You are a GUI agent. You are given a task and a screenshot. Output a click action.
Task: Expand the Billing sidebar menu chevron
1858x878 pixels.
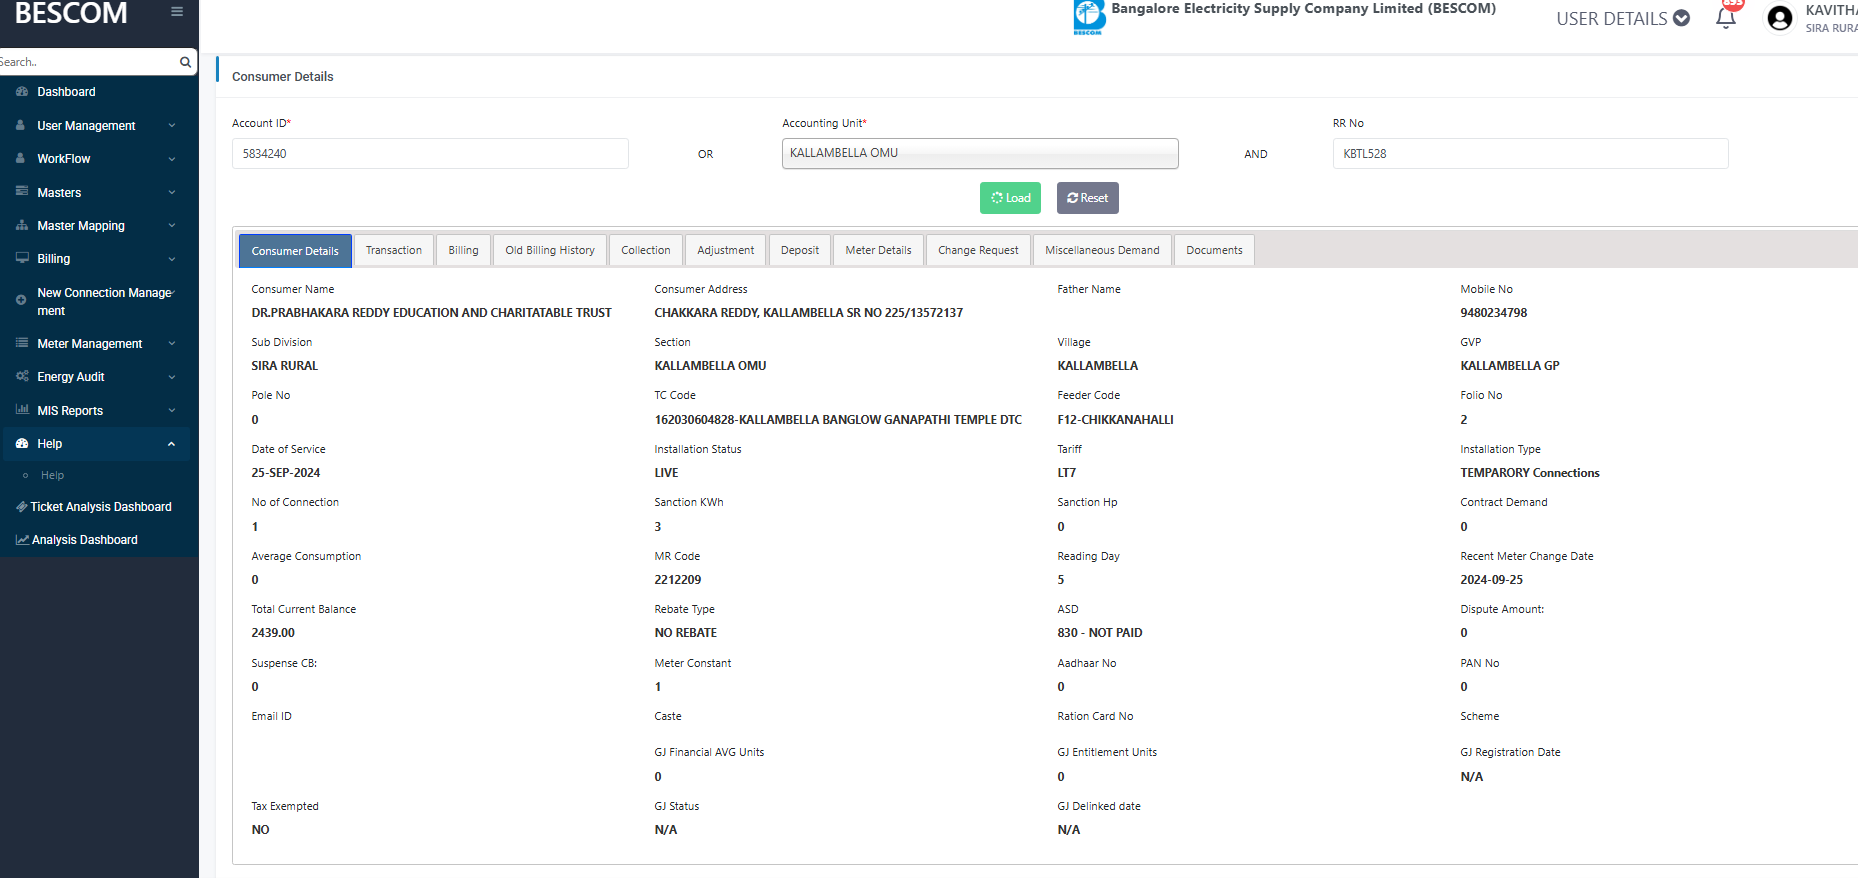[x=172, y=259]
